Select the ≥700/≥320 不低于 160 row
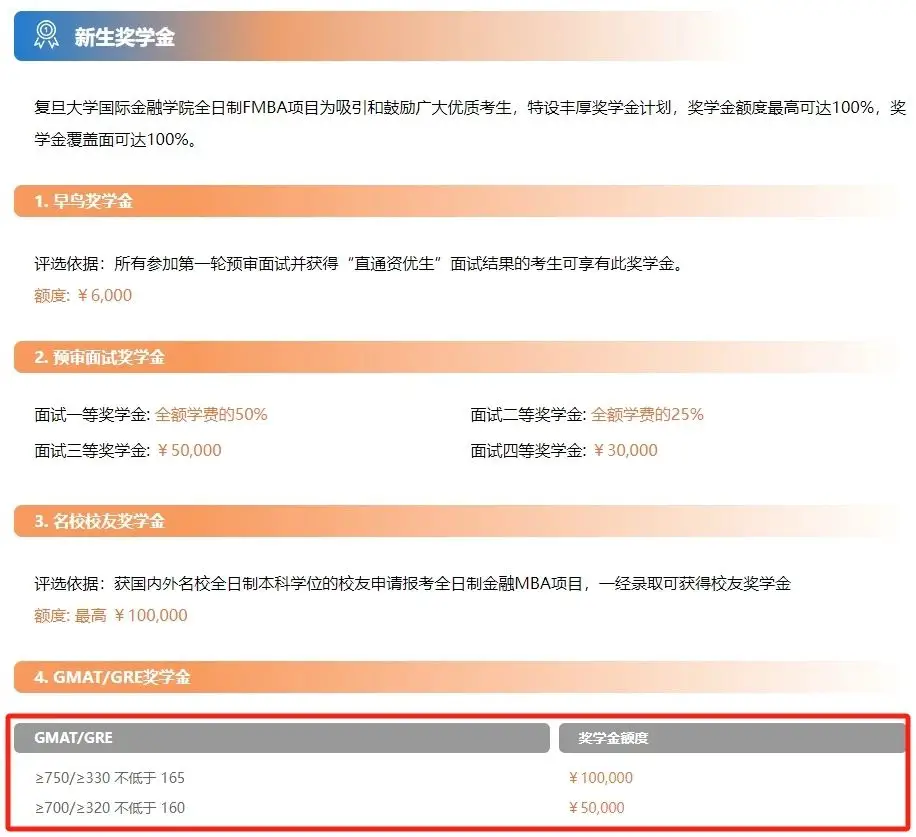 tap(110, 807)
